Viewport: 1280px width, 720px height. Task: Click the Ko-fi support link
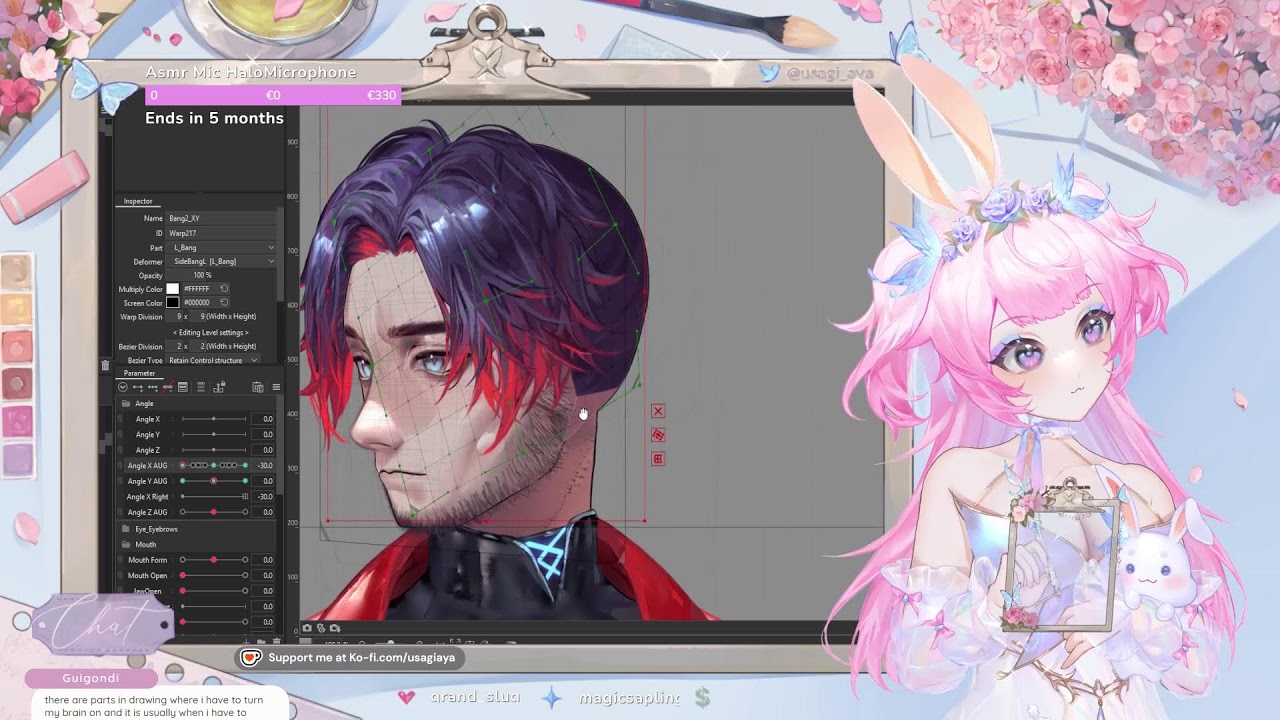point(348,657)
